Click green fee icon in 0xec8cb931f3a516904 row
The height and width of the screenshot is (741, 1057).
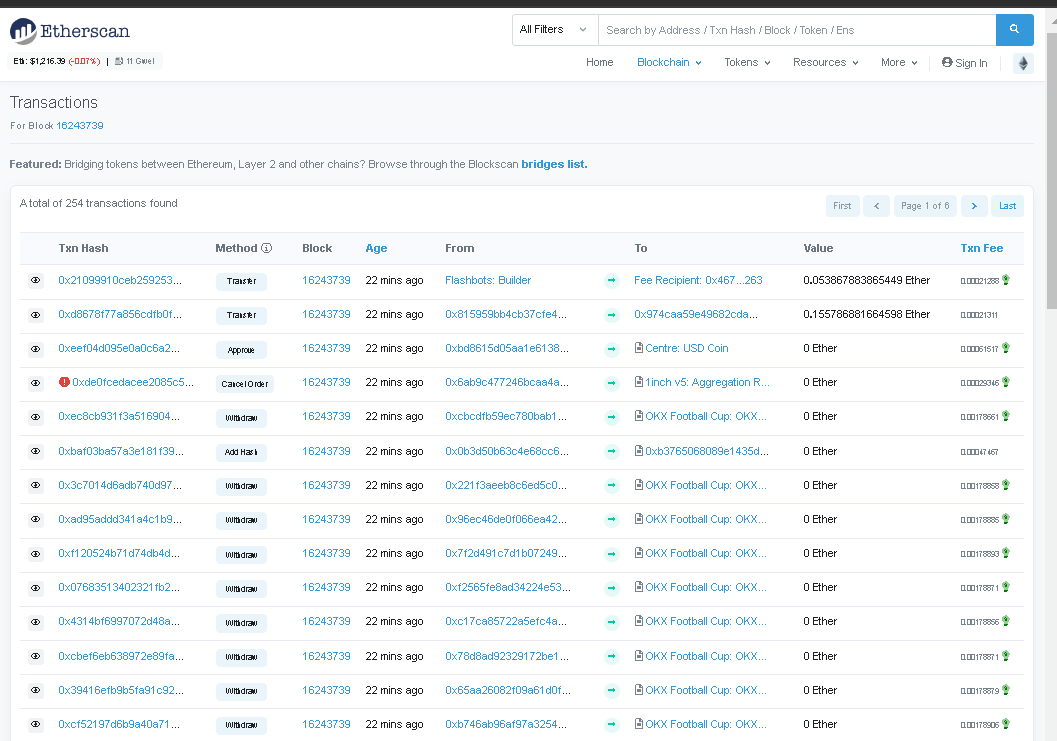(1006, 416)
